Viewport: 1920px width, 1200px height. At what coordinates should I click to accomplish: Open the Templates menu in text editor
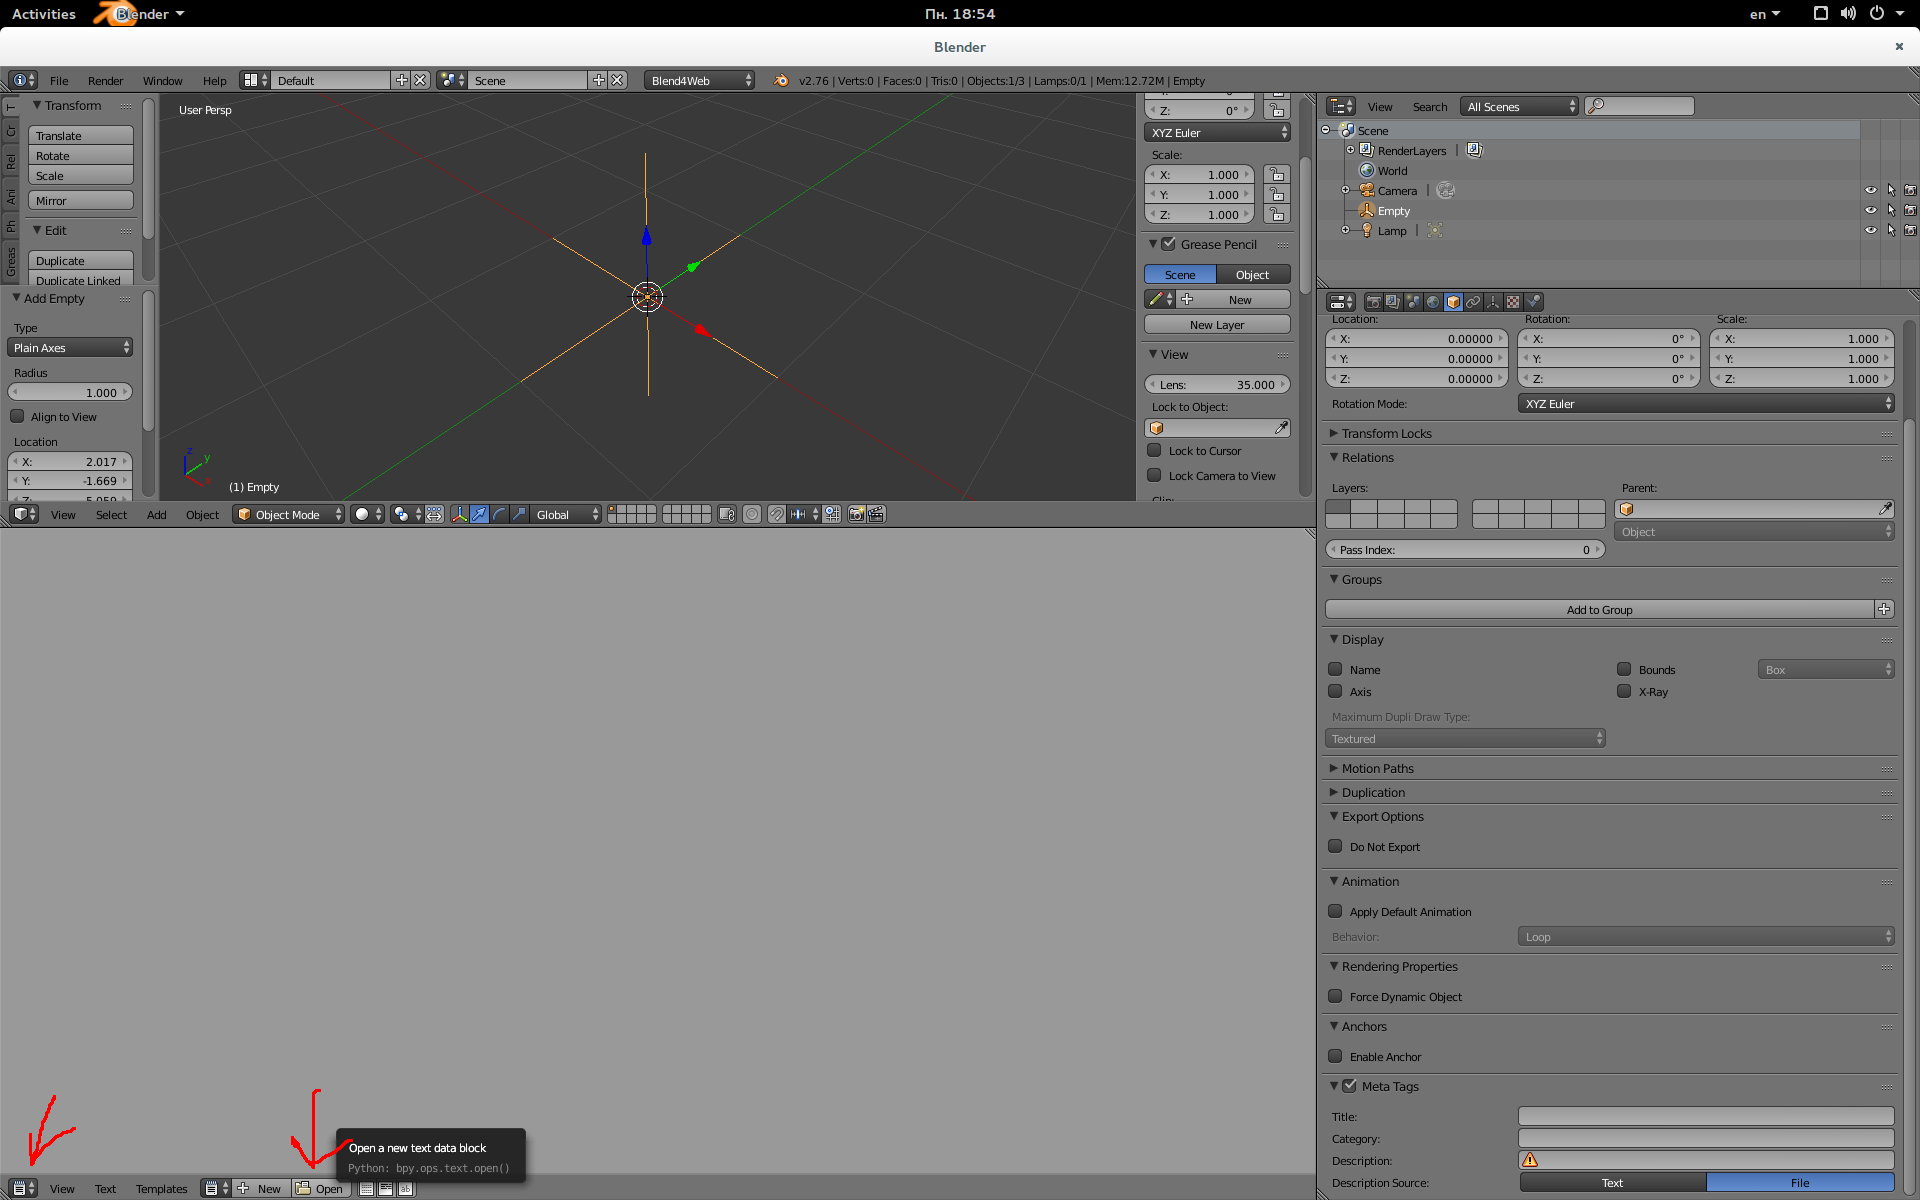pos(161,1189)
